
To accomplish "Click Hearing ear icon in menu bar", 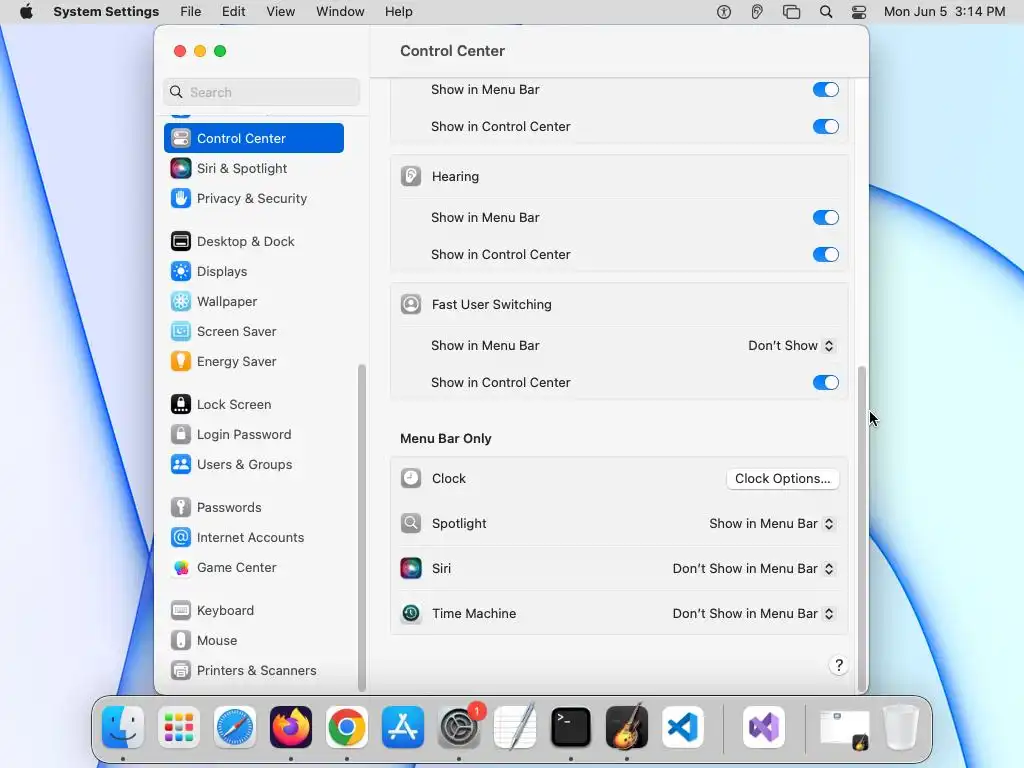I will coord(757,12).
